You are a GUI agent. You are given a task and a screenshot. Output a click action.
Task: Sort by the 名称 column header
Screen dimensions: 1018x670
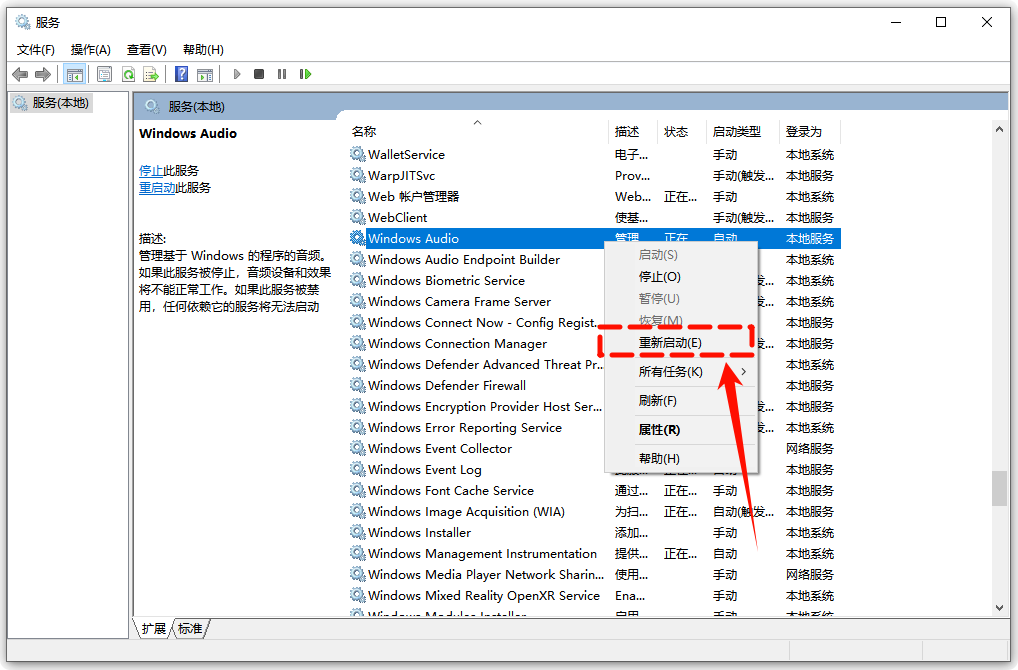478,132
